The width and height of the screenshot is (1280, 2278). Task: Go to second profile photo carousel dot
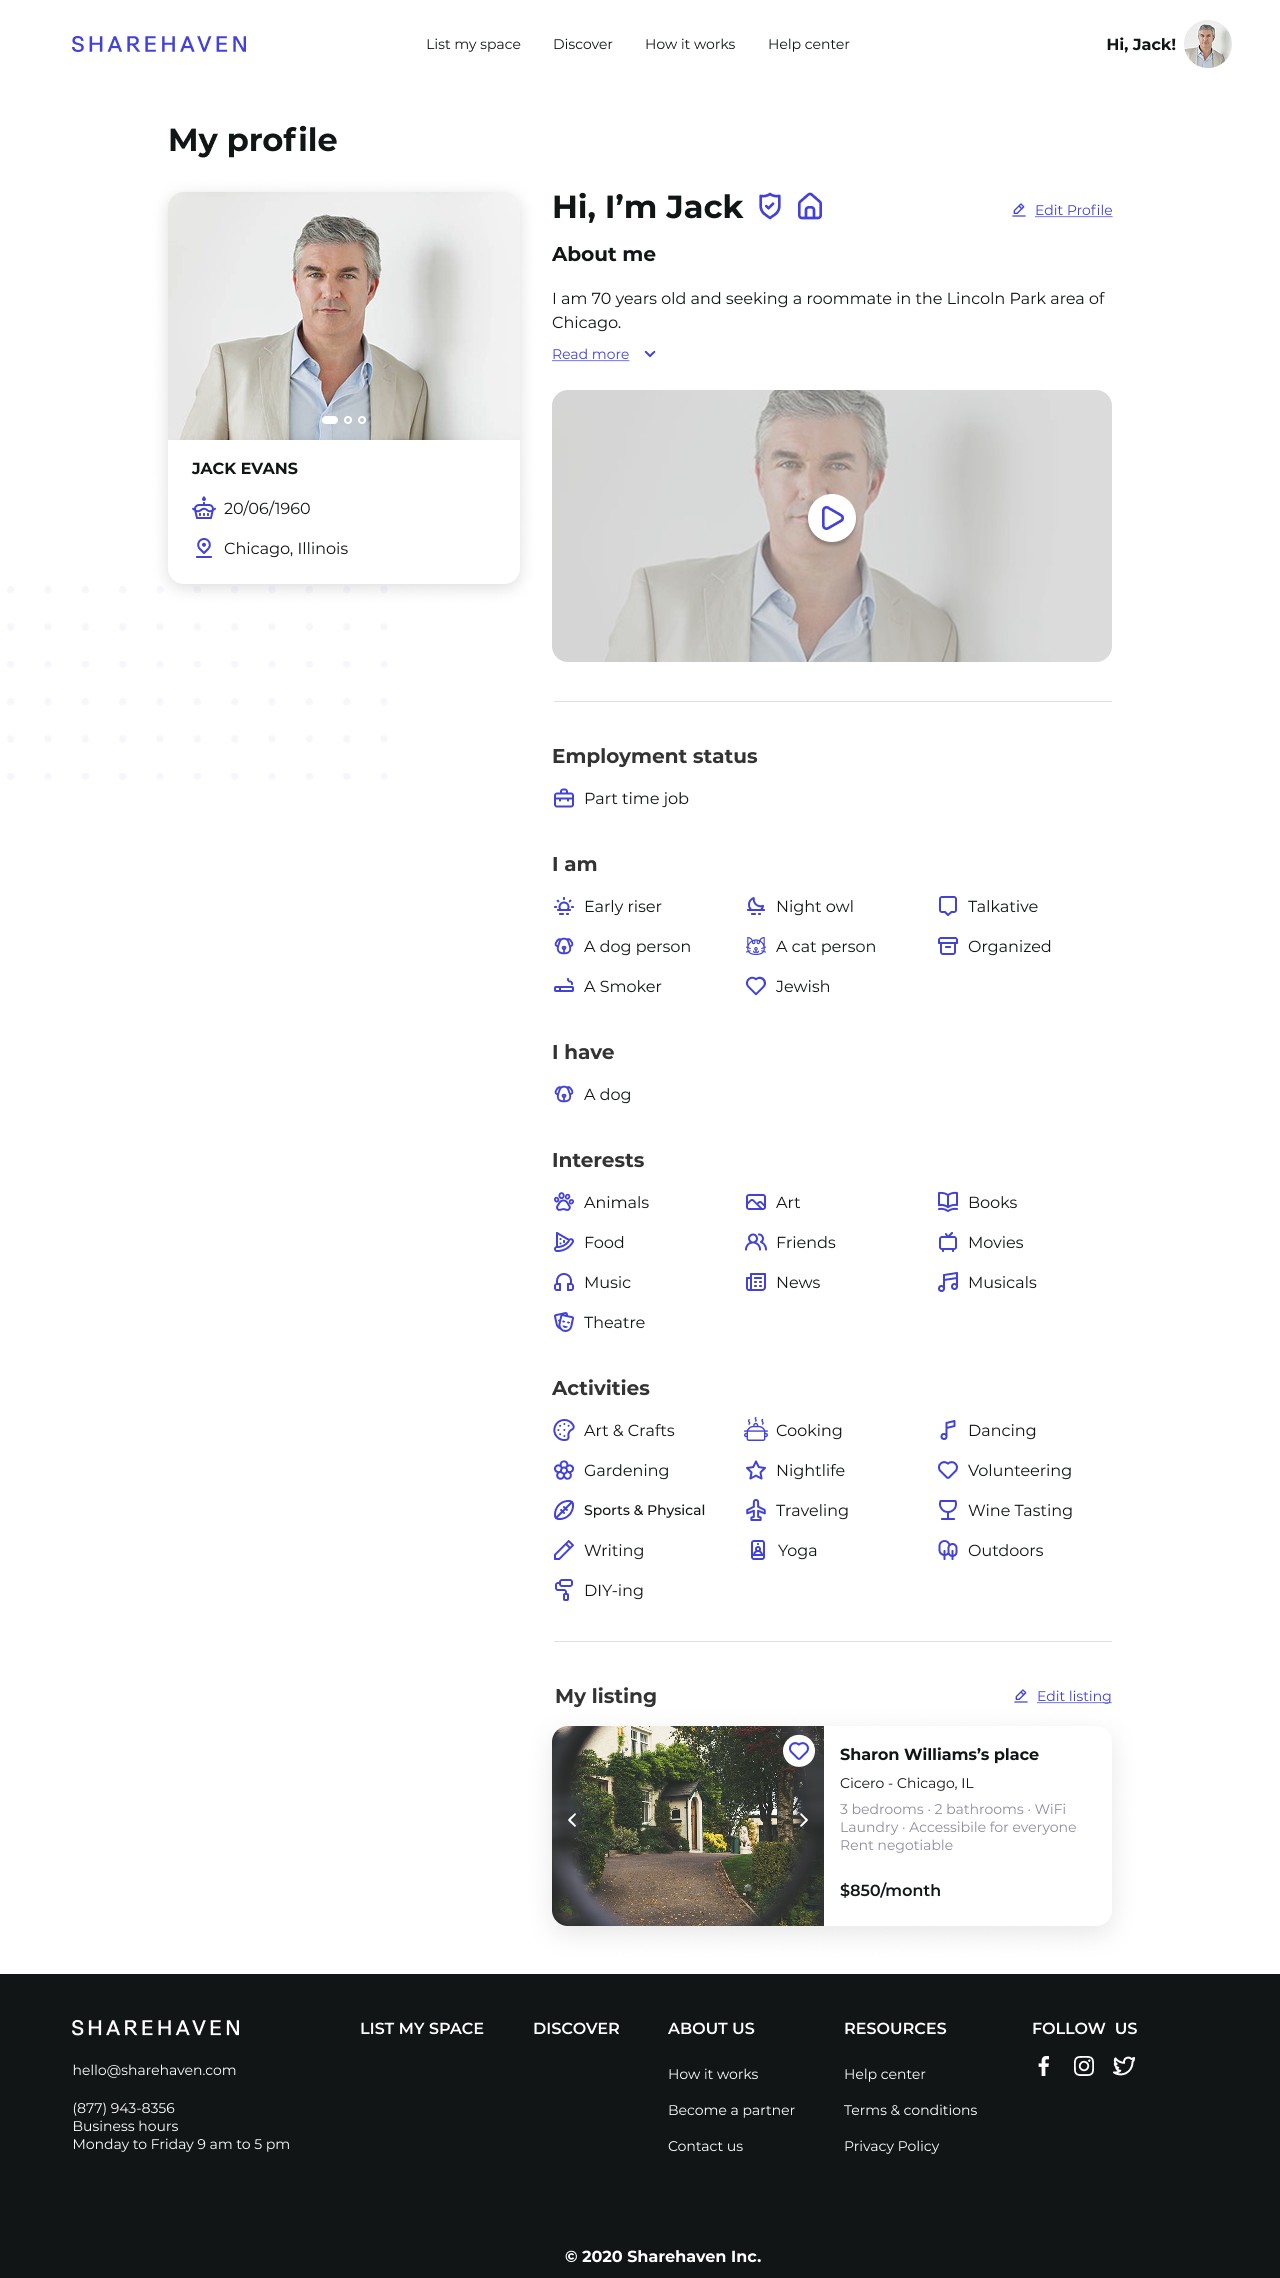click(348, 420)
